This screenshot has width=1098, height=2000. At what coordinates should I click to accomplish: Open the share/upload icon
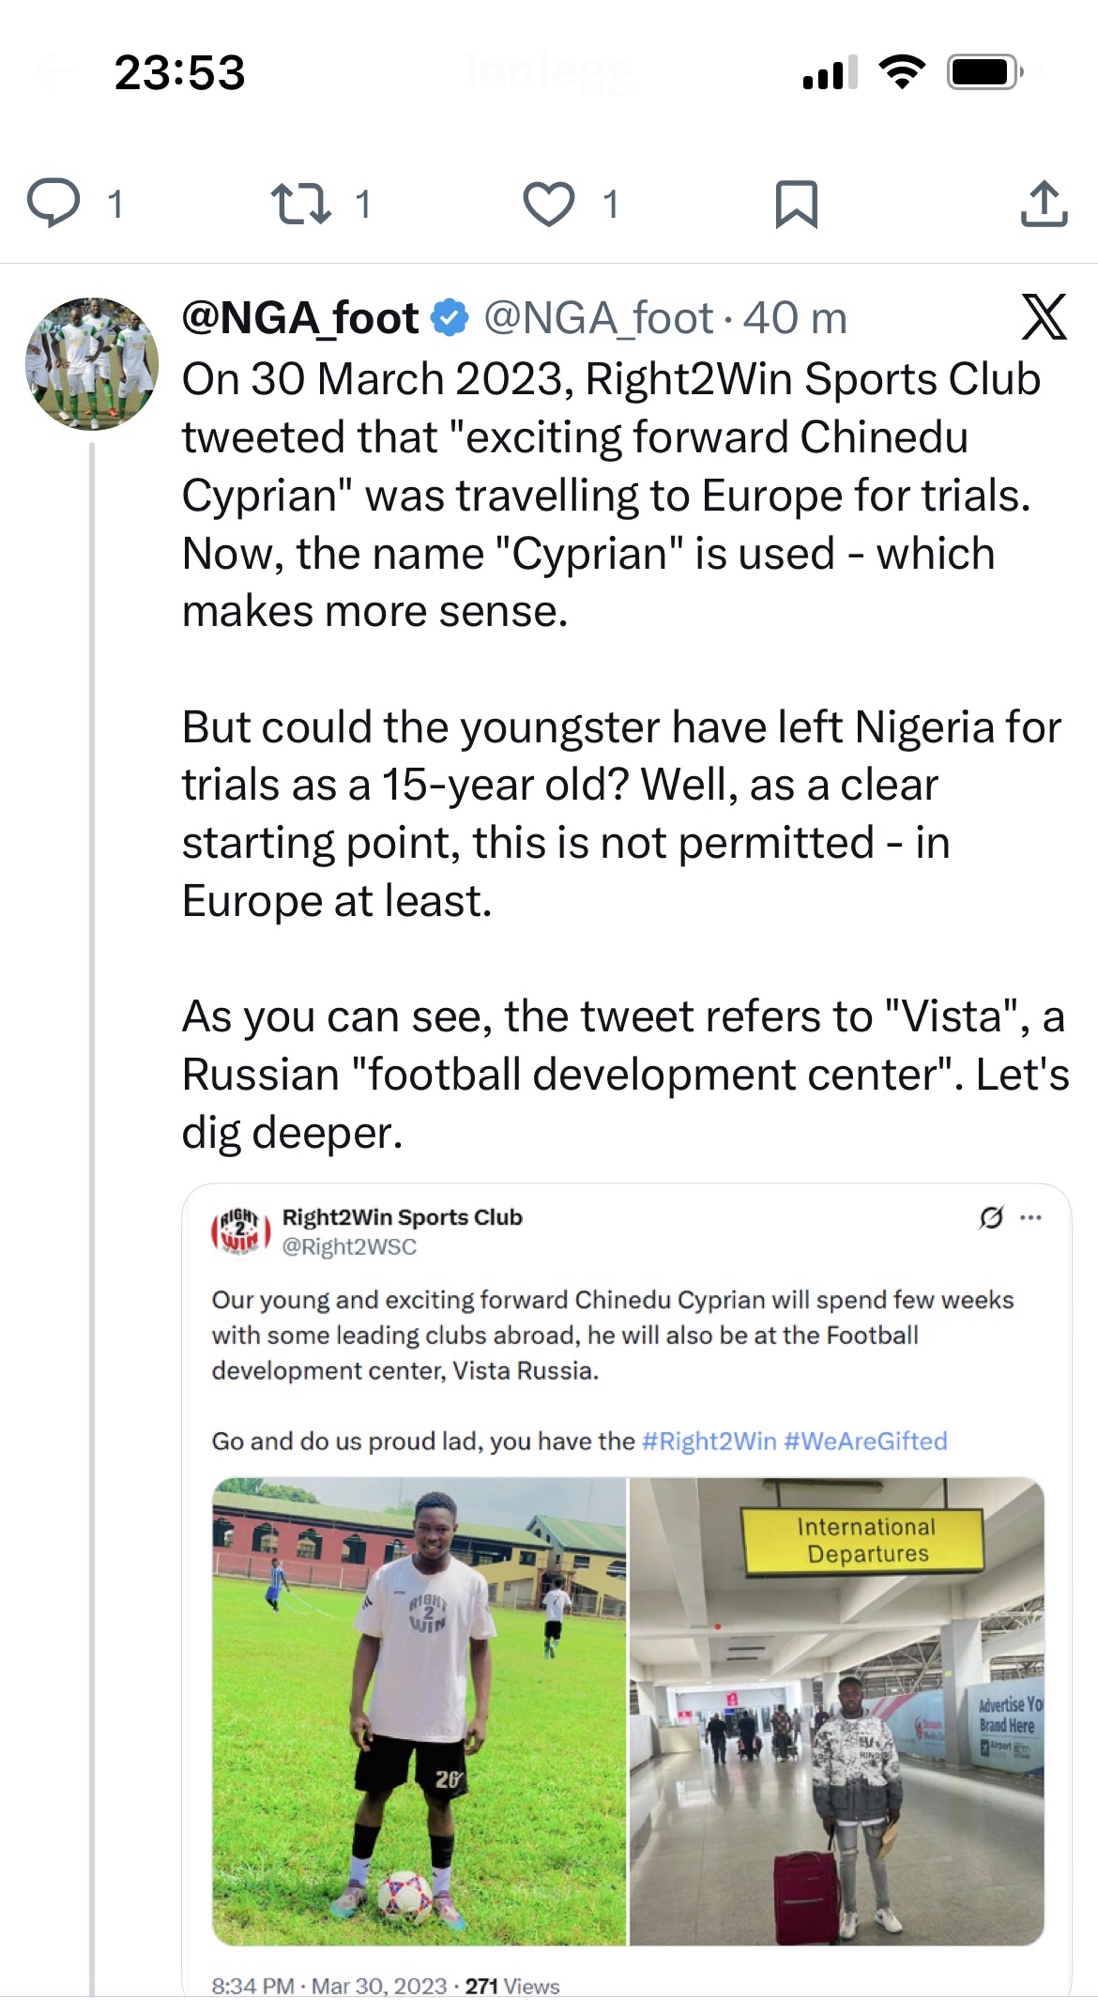[x=1044, y=203]
